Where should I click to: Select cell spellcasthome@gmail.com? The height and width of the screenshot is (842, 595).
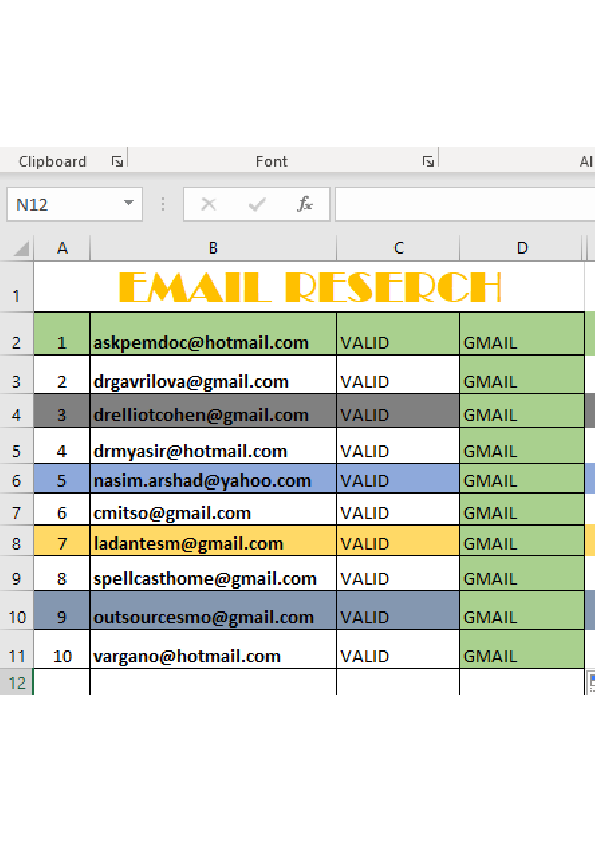pyautogui.click(x=213, y=574)
